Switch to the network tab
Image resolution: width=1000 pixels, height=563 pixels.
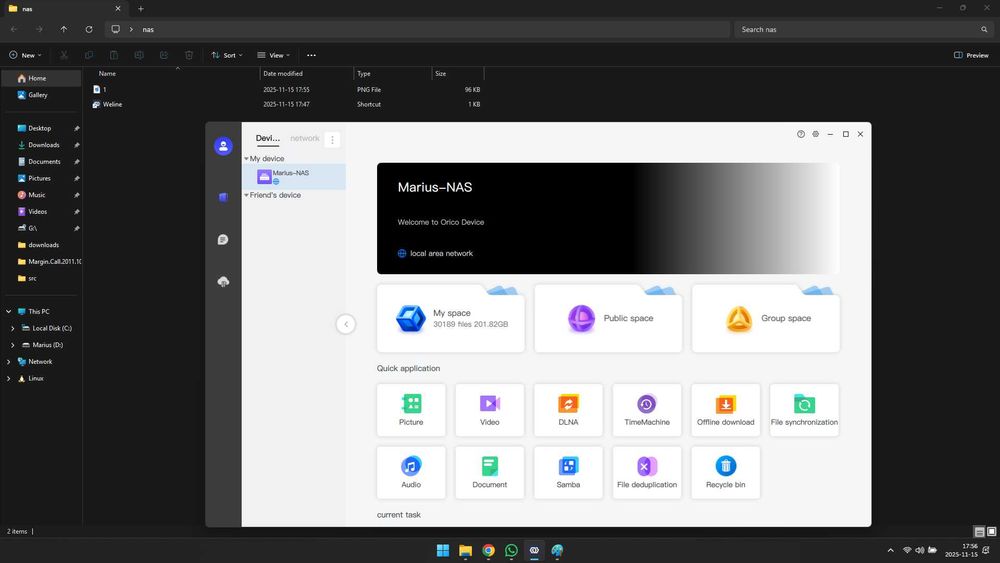point(305,139)
